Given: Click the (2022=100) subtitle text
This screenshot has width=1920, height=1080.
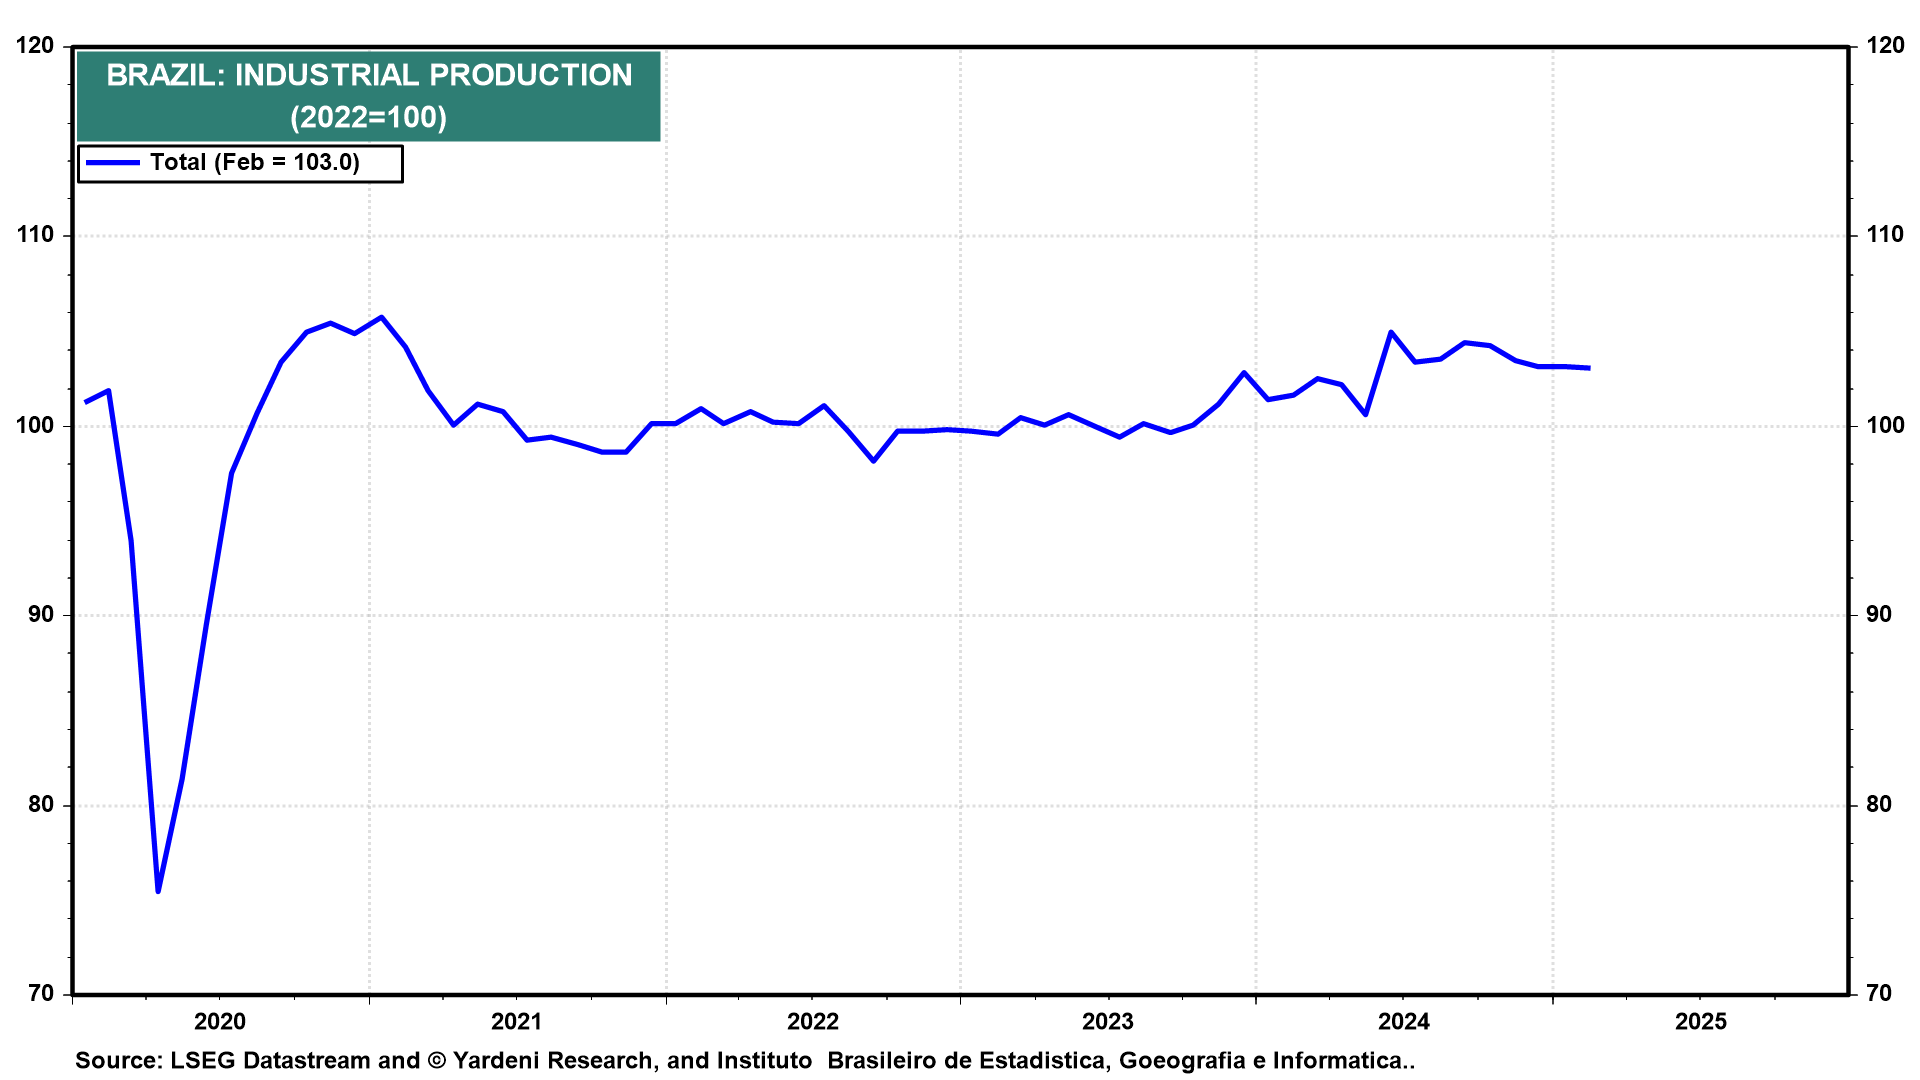Looking at the screenshot, I should click(369, 117).
